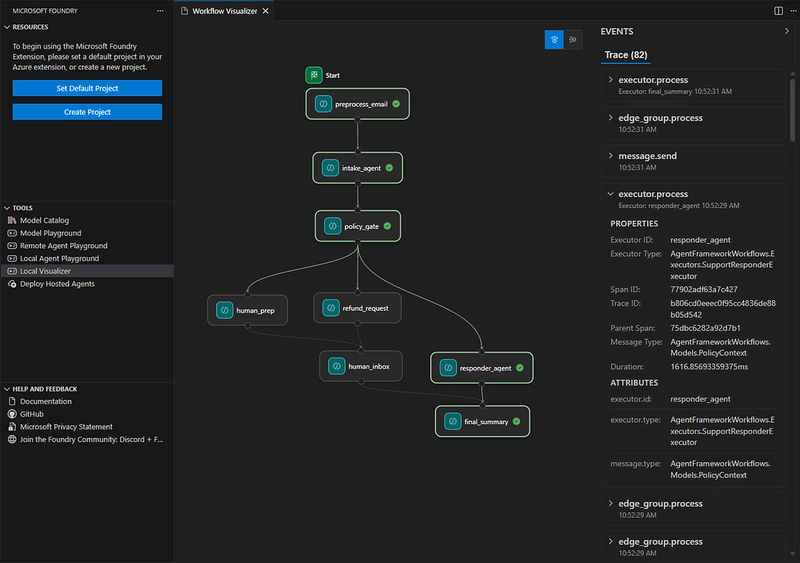Image resolution: width=800 pixels, height=563 pixels.
Task: Select the policy_gate node icon
Action: [x=332, y=226]
